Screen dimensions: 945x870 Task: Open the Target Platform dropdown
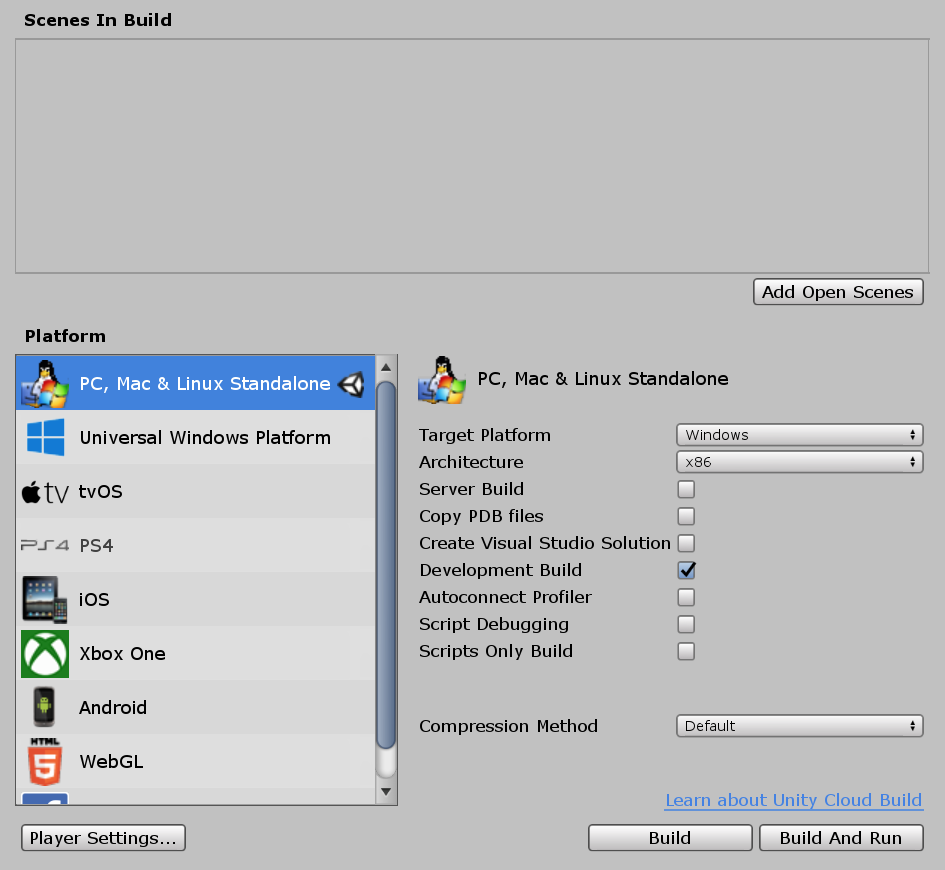point(799,435)
